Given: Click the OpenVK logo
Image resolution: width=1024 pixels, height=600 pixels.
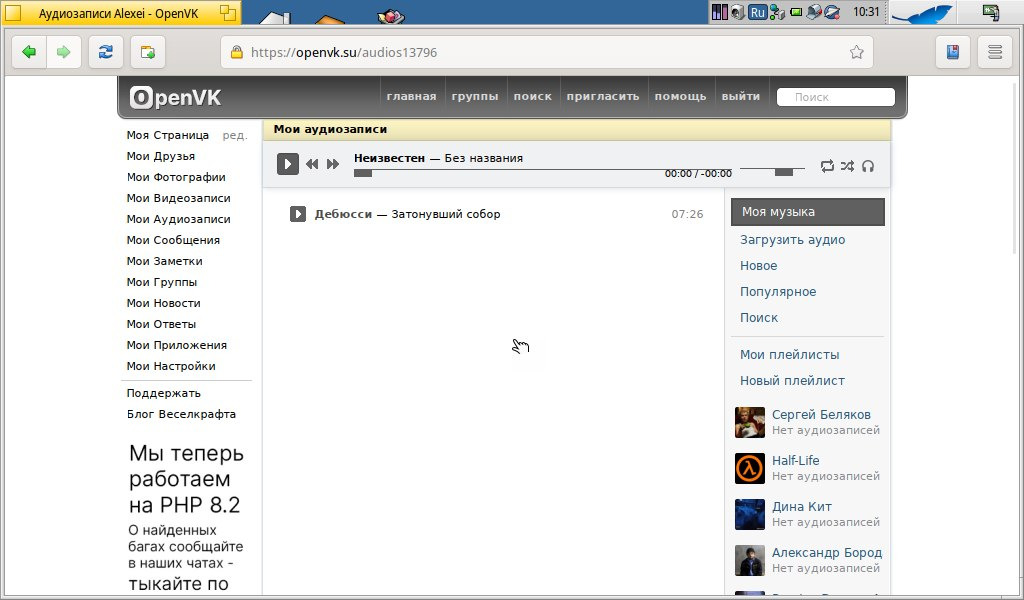Looking at the screenshot, I should 175,97.
